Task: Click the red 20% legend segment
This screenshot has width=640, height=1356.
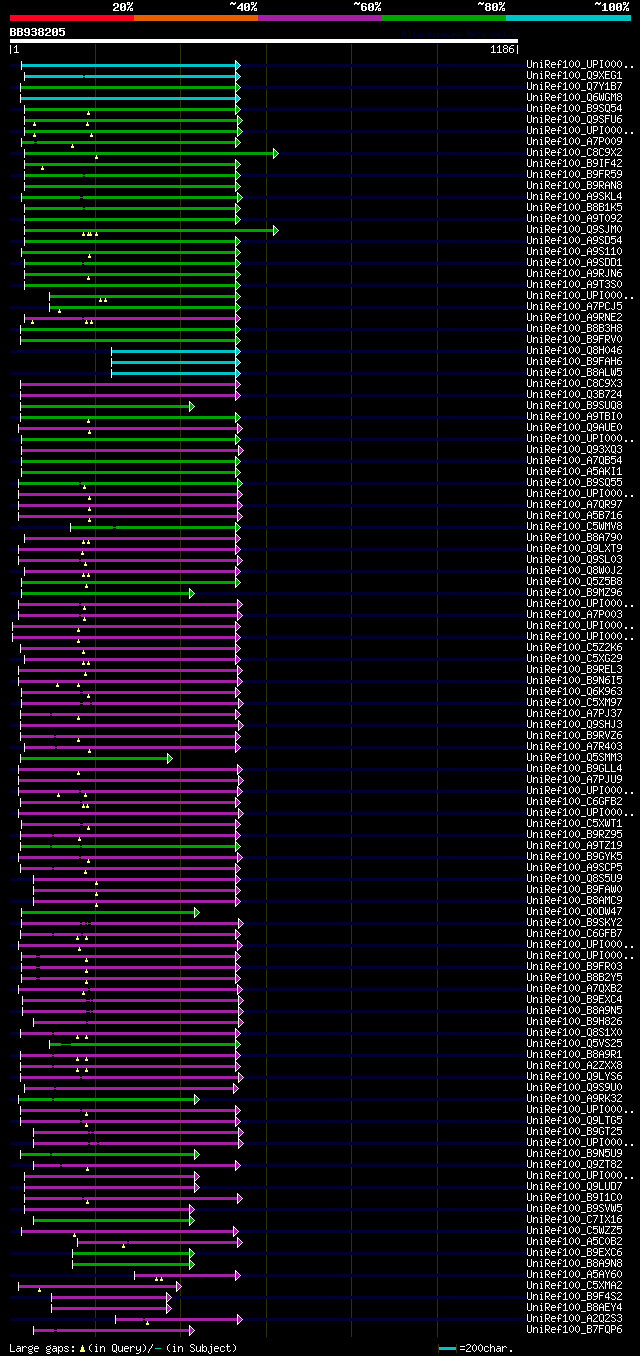Action: point(72,18)
